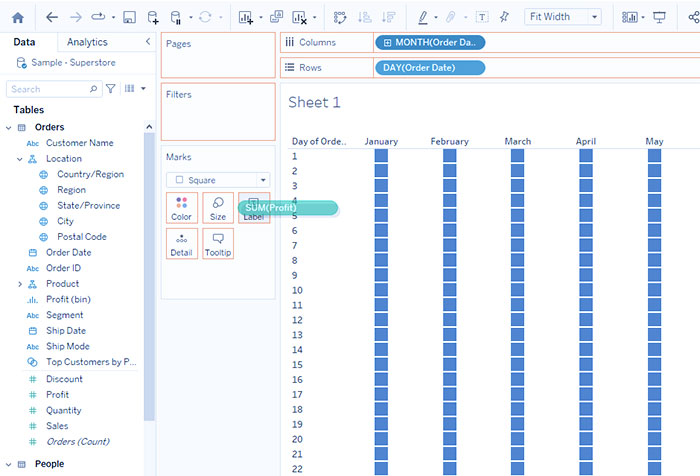Switch to the Analytics tab
Viewport: 700px width, 476px height.
(x=87, y=42)
